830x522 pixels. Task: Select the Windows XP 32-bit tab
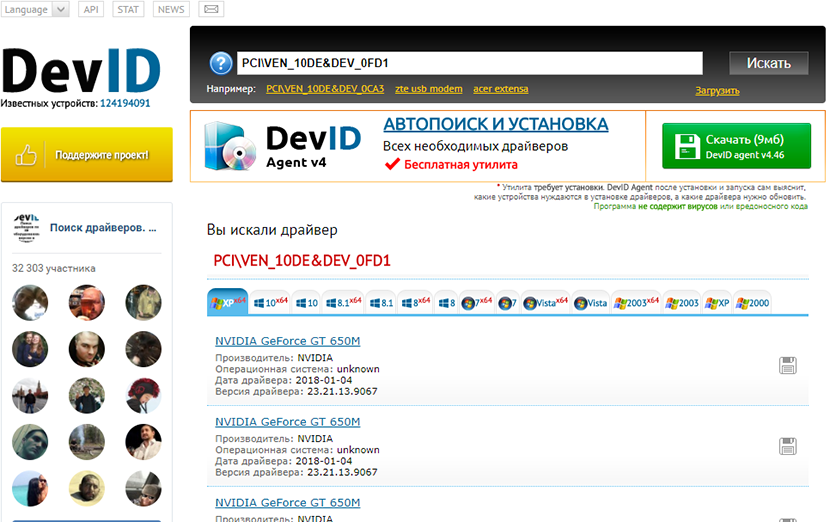[x=717, y=303]
